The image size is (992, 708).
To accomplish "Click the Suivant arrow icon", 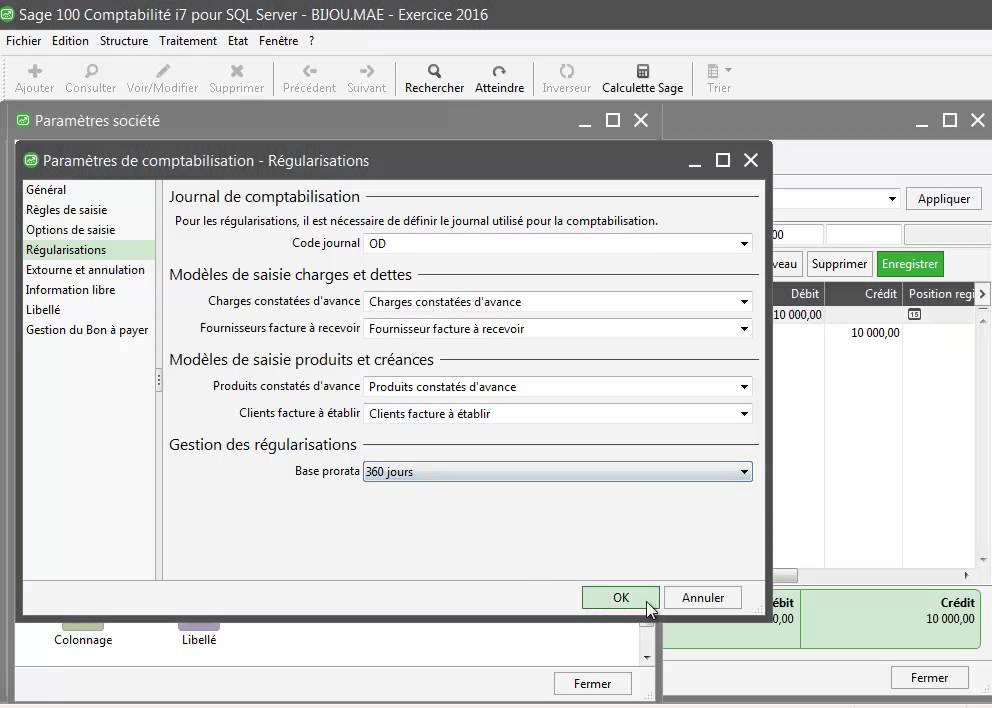I will click(366, 71).
